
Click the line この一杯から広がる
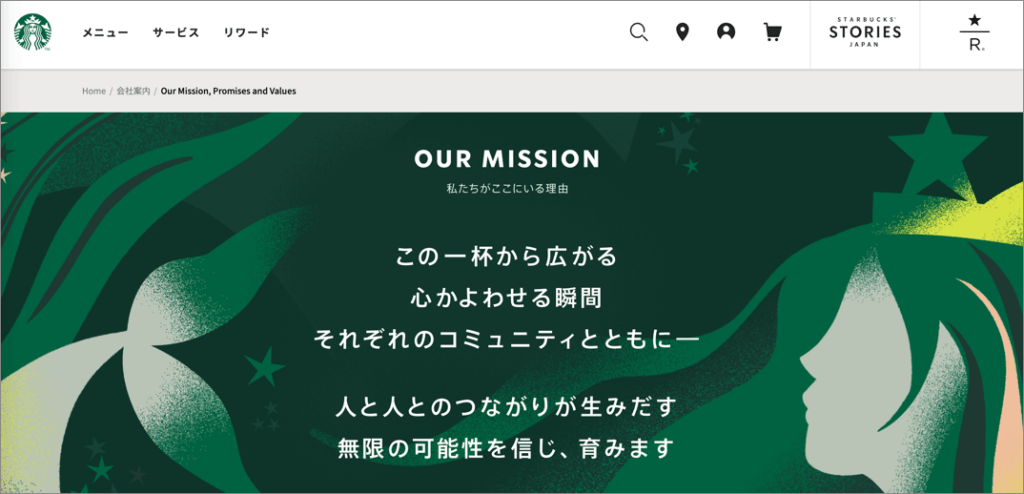tap(507, 256)
